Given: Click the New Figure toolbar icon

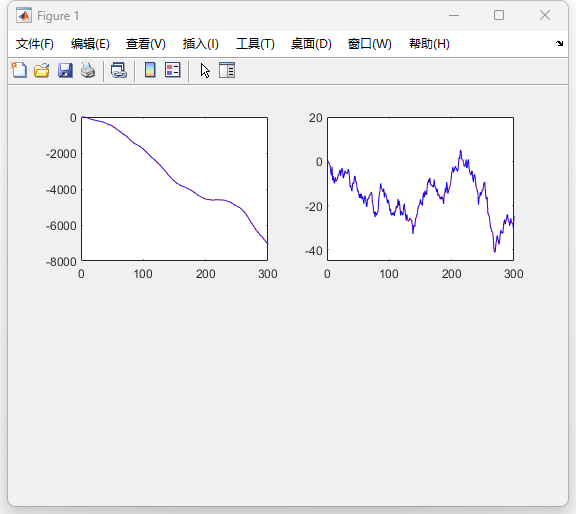Looking at the screenshot, I should [19, 70].
